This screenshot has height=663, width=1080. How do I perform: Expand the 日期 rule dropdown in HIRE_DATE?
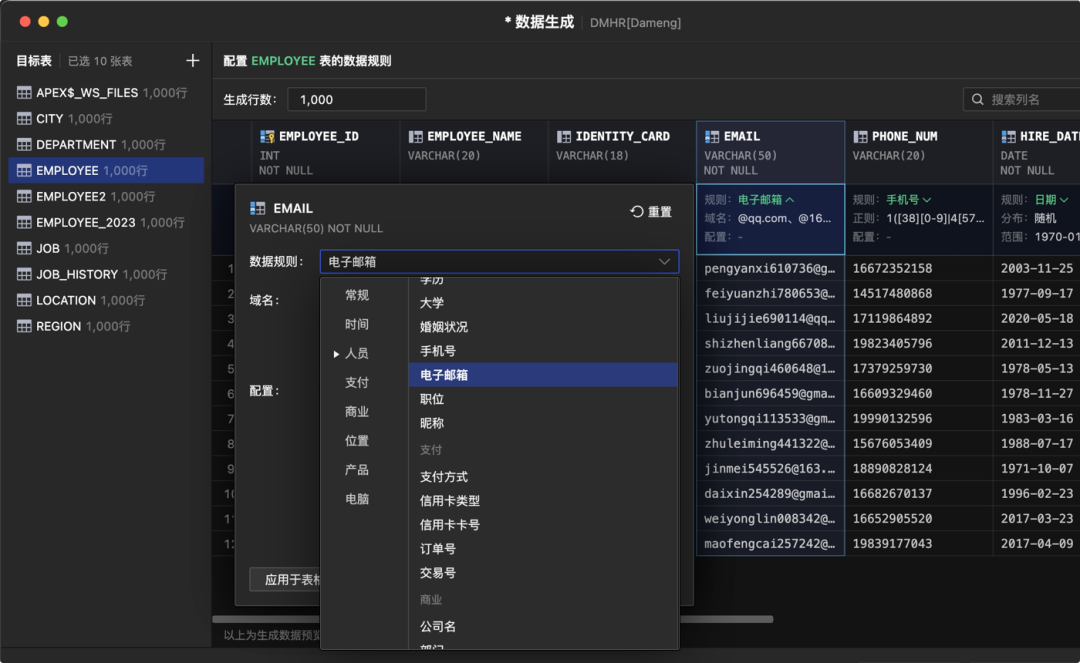click(1064, 200)
